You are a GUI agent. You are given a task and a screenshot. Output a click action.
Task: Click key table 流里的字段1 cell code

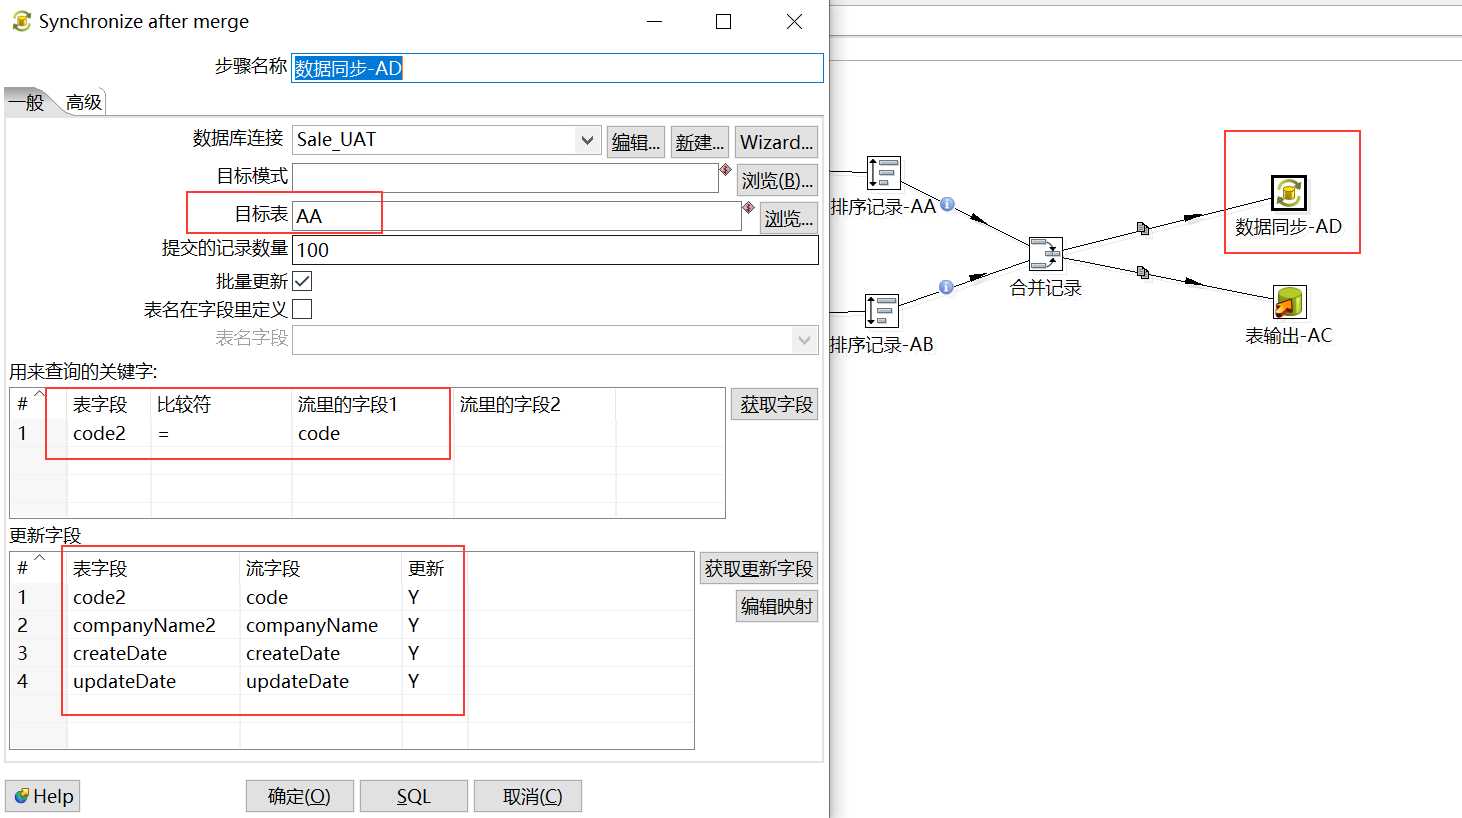point(372,433)
